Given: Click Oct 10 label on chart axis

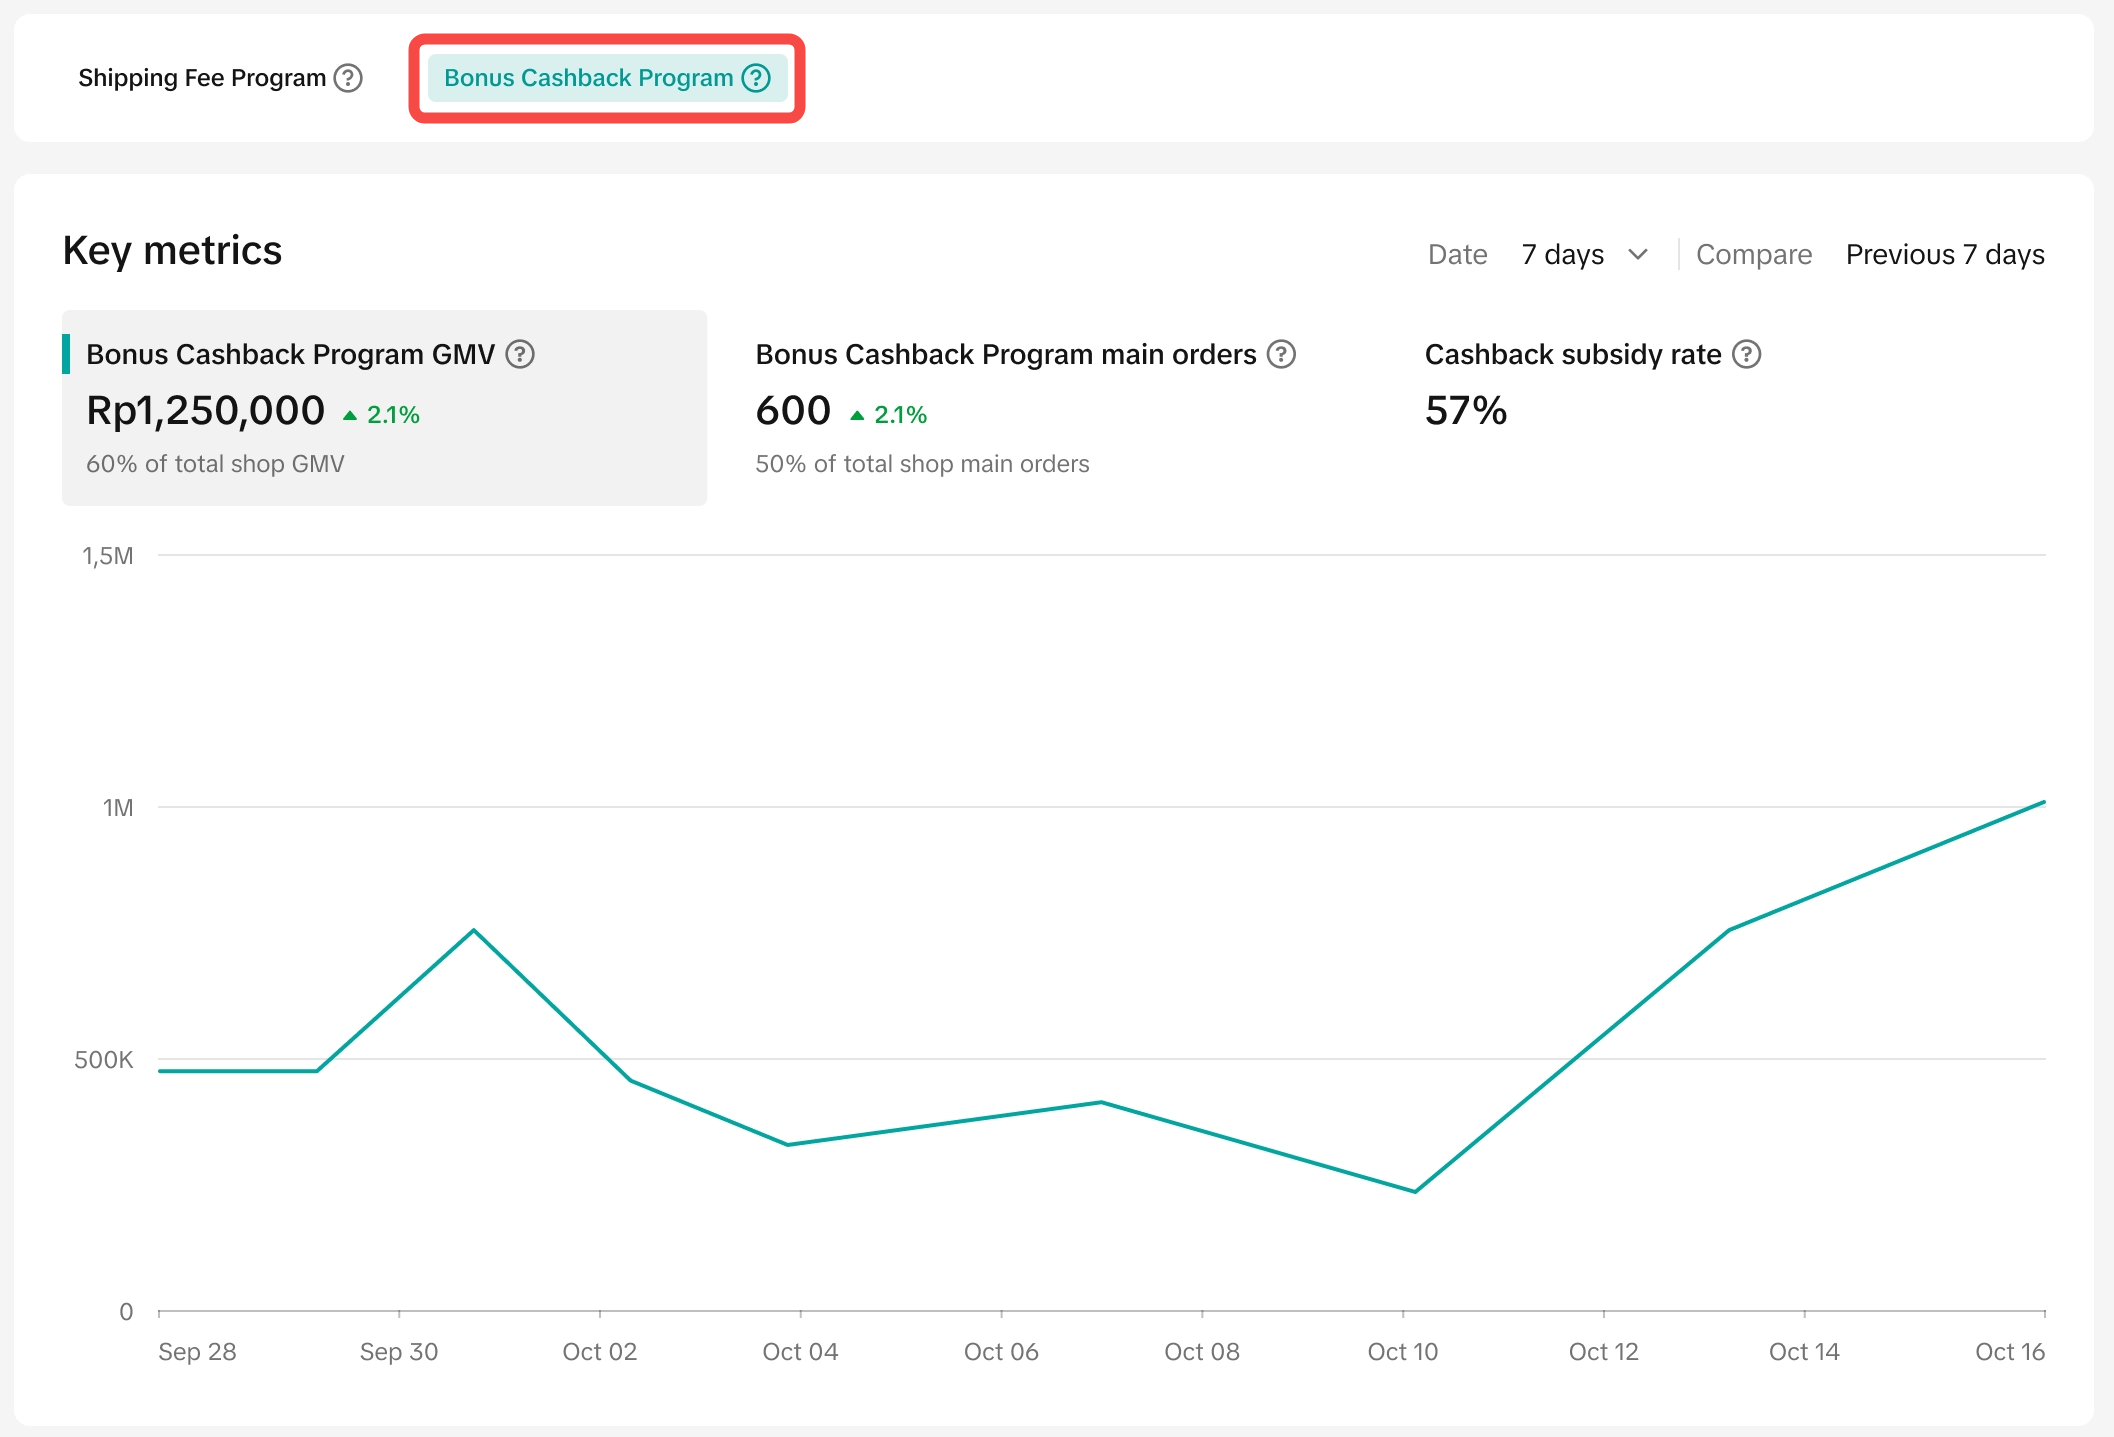Looking at the screenshot, I should [1402, 1351].
